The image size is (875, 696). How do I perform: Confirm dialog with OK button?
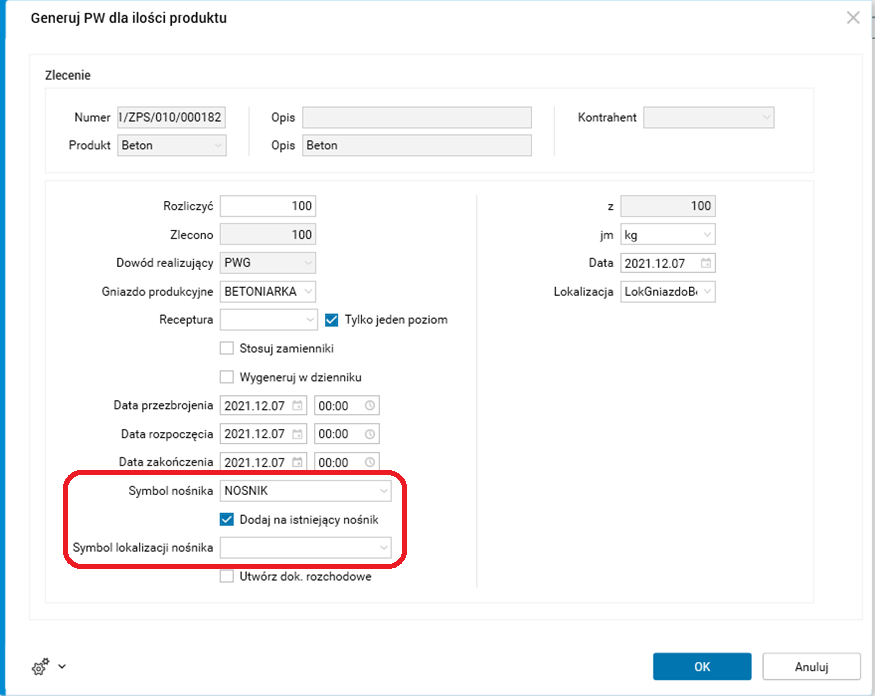[x=702, y=666]
